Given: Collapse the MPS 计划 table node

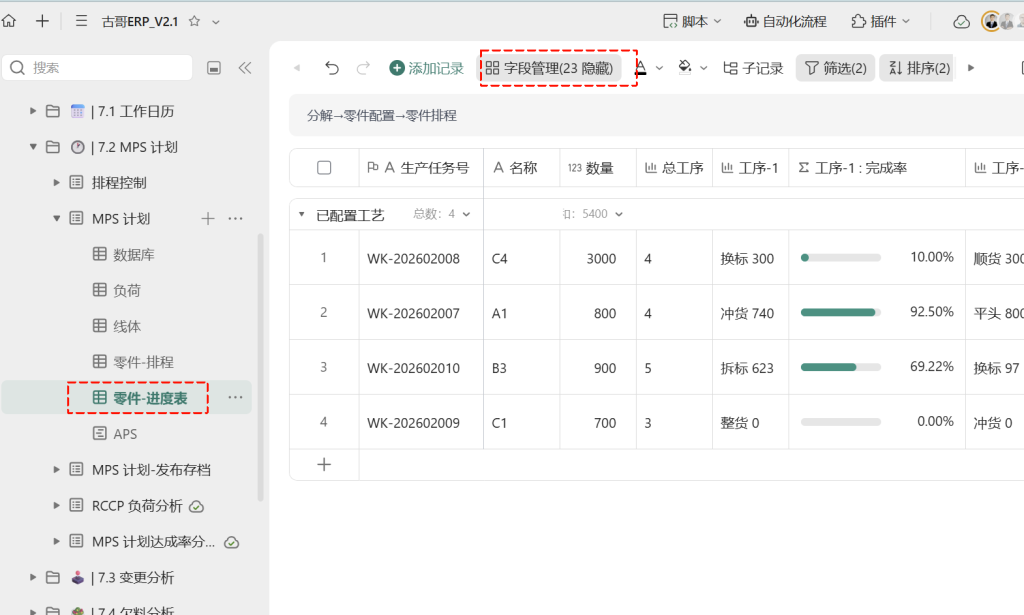Looking at the screenshot, I should tap(56, 219).
